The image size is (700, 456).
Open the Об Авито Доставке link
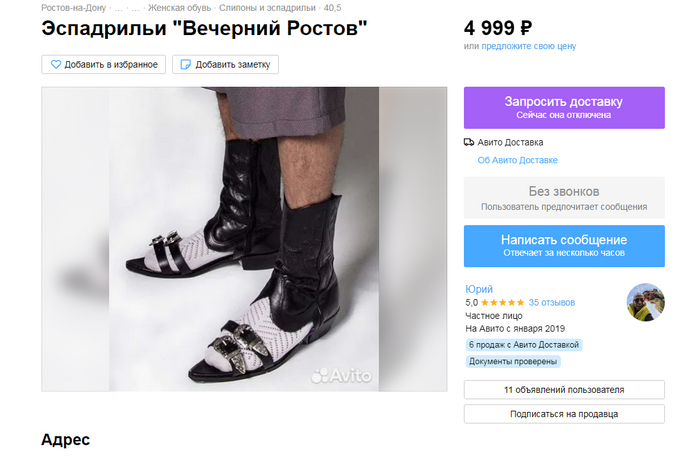(517, 160)
